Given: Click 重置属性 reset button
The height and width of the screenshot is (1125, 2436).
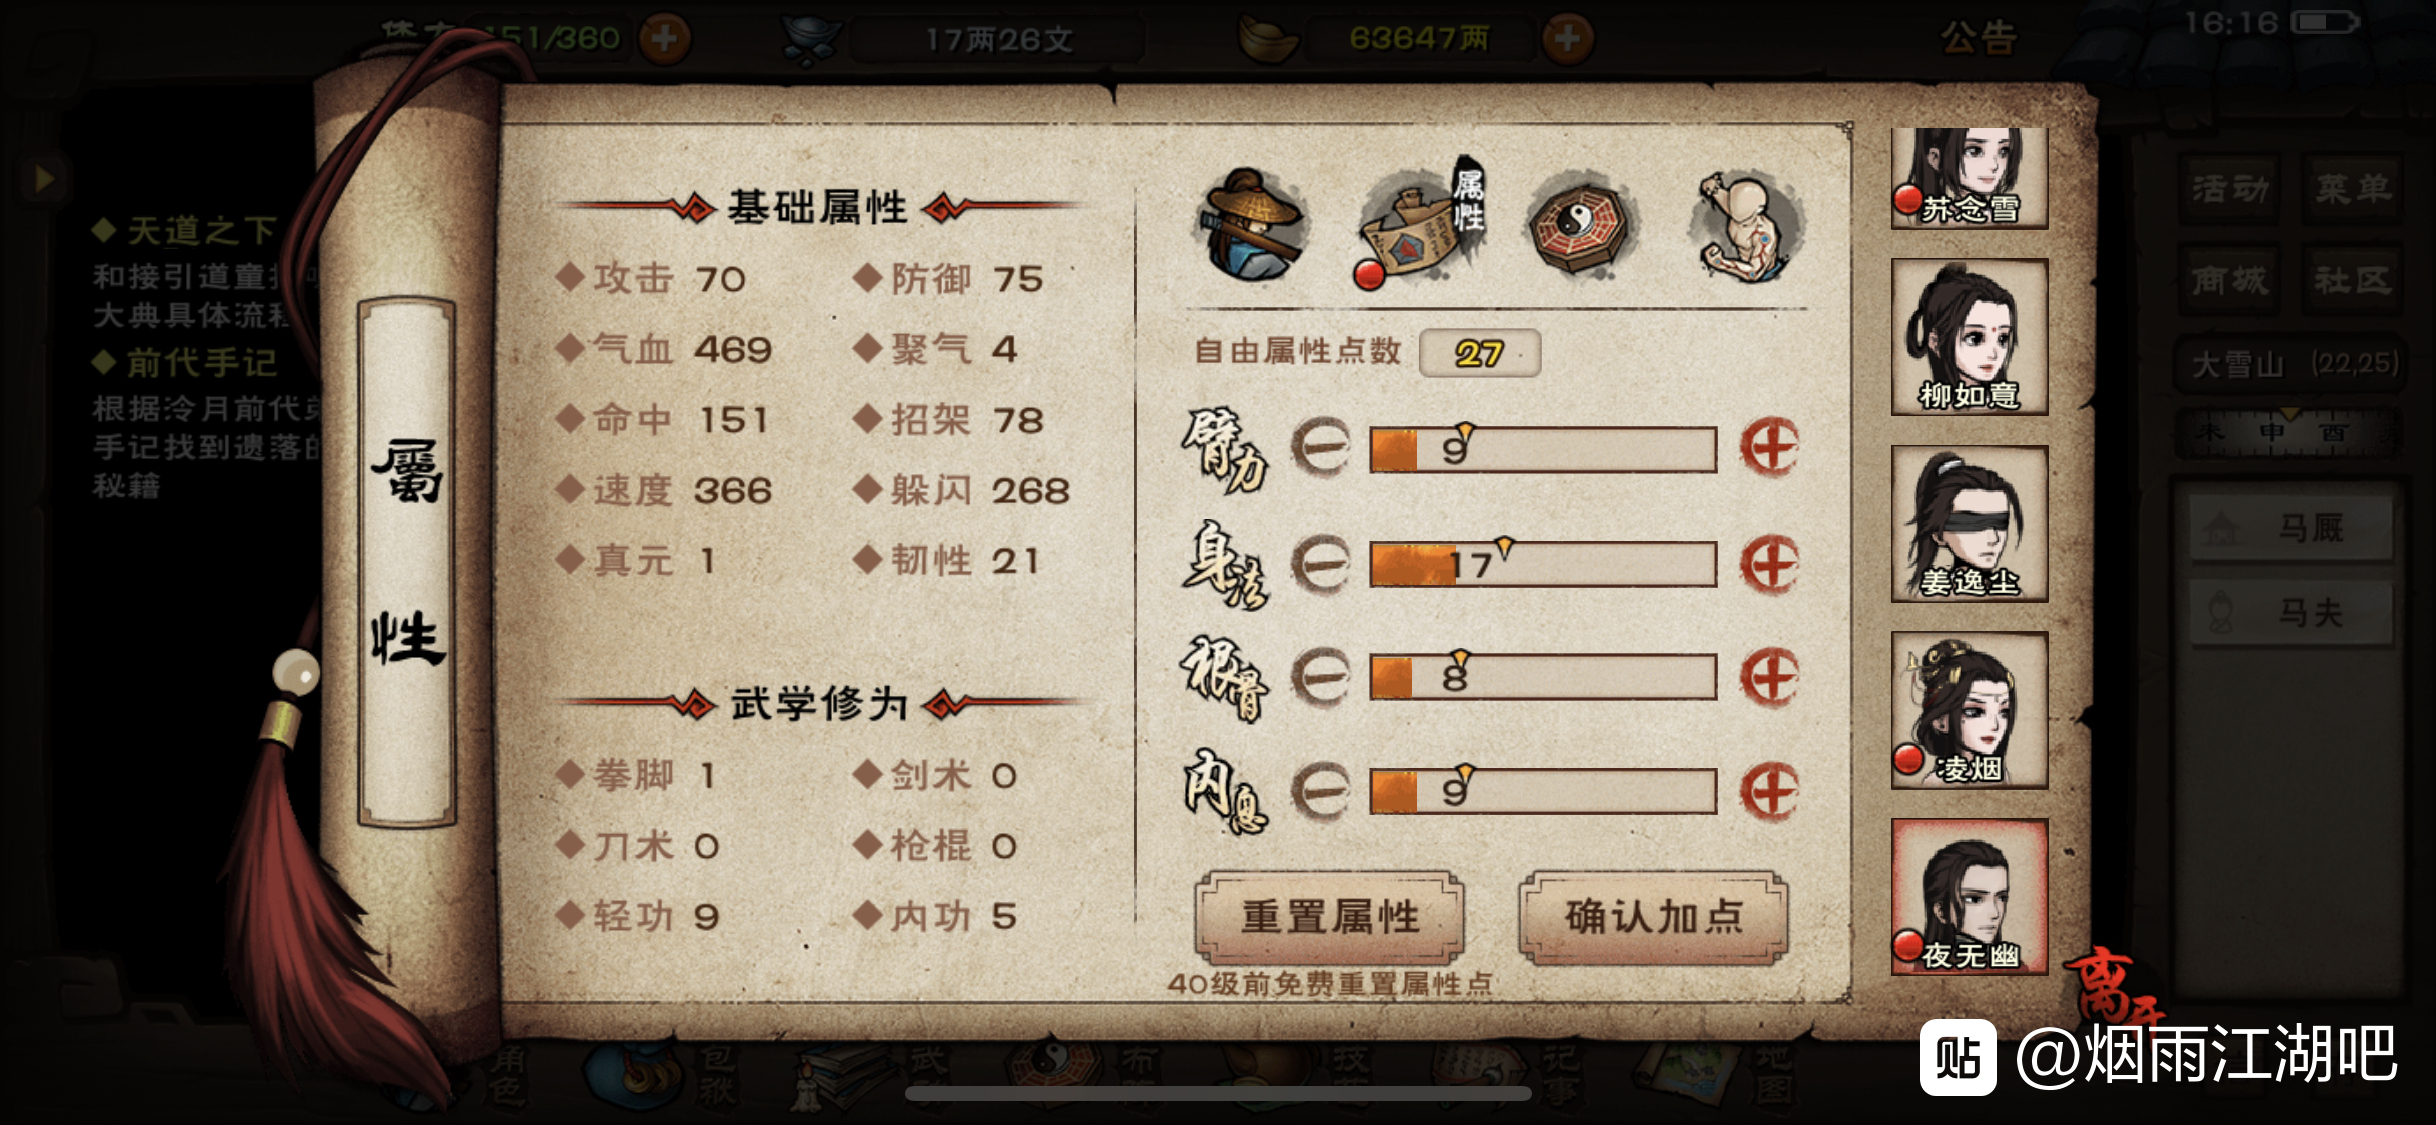Looking at the screenshot, I should (1330, 916).
